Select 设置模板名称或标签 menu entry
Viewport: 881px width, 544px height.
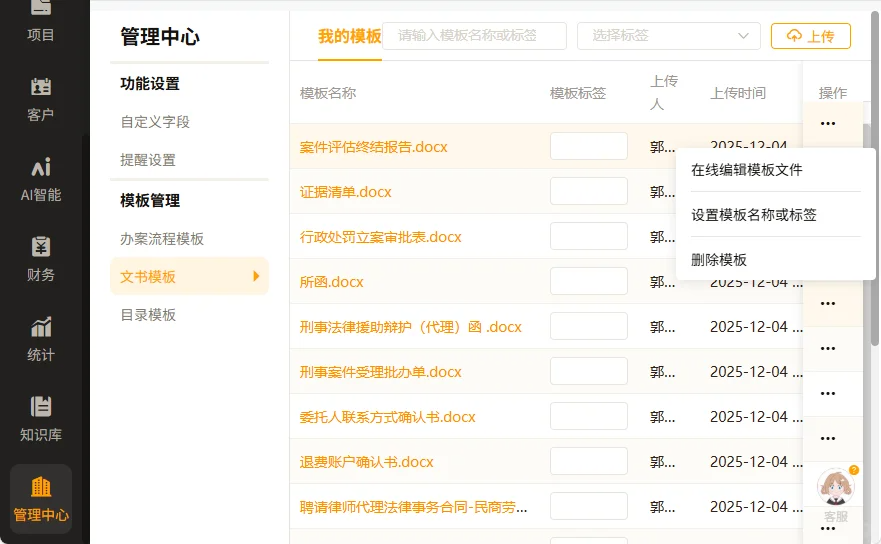(x=753, y=215)
